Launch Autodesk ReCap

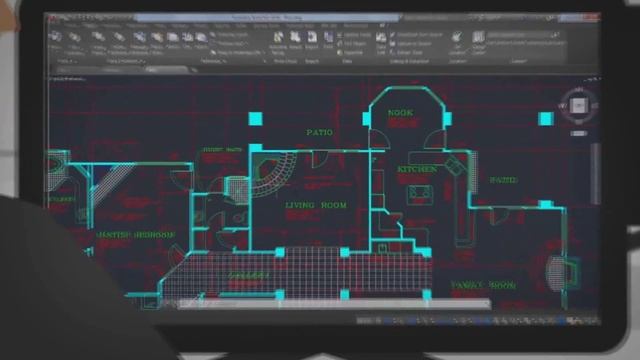[x=278, y=37]
